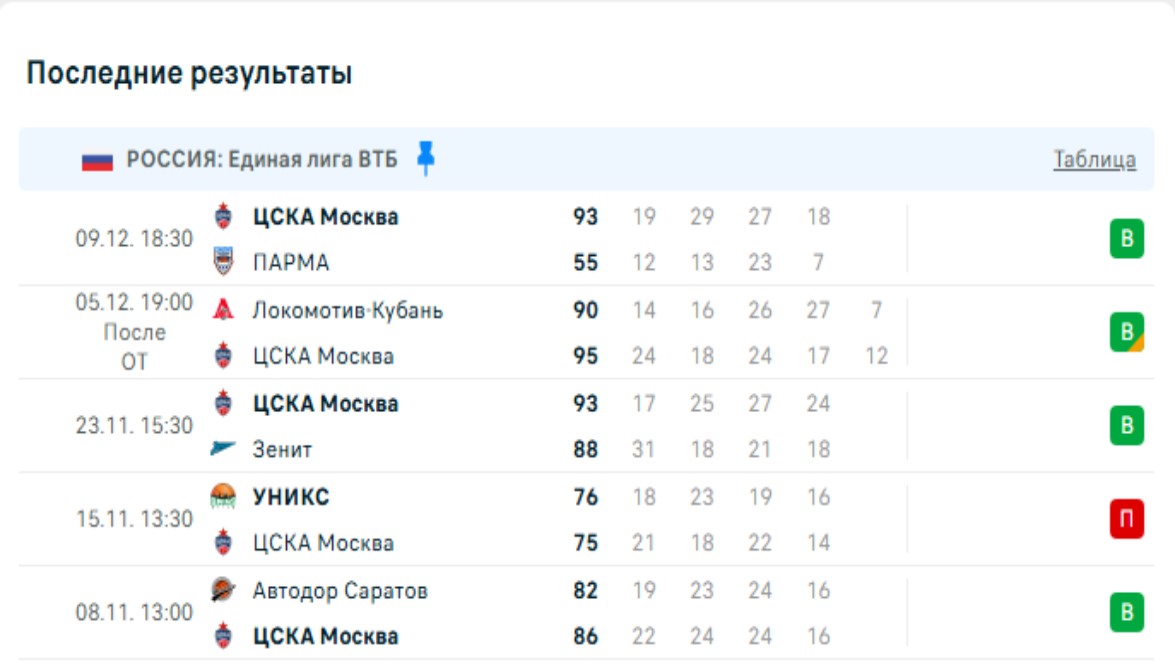Click the ПАРМА team logo
The height and width of the screenshot is (668, 1175).
click(x=224, y=262)
